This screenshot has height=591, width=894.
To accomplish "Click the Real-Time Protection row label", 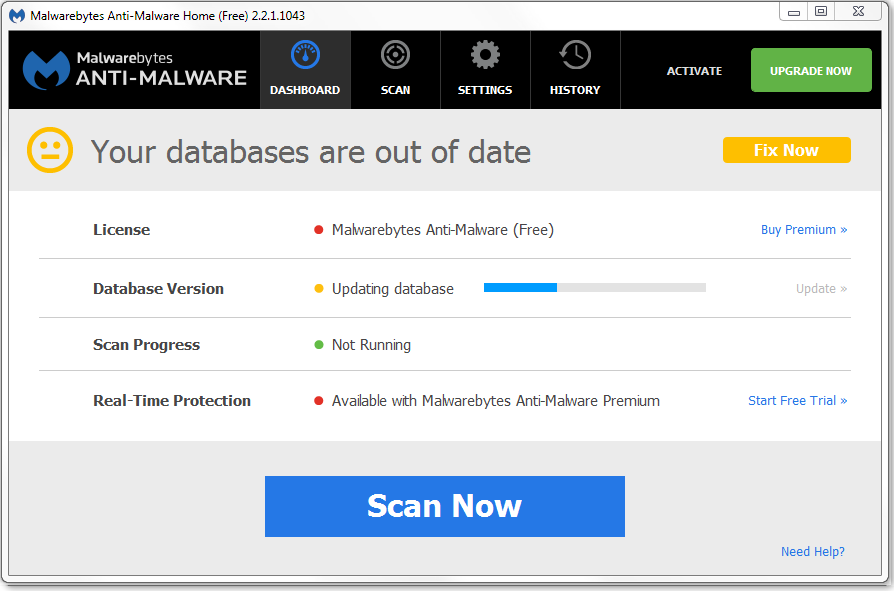I will coord(172,401).
